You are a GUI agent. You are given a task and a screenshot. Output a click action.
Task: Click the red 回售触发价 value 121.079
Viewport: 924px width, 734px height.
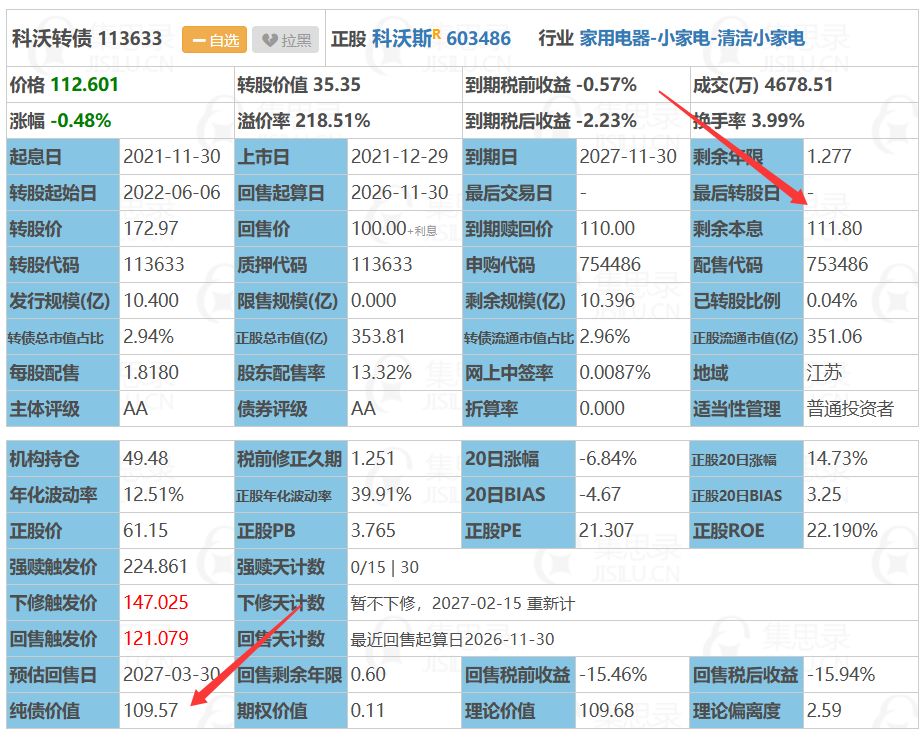coord(156,638)
